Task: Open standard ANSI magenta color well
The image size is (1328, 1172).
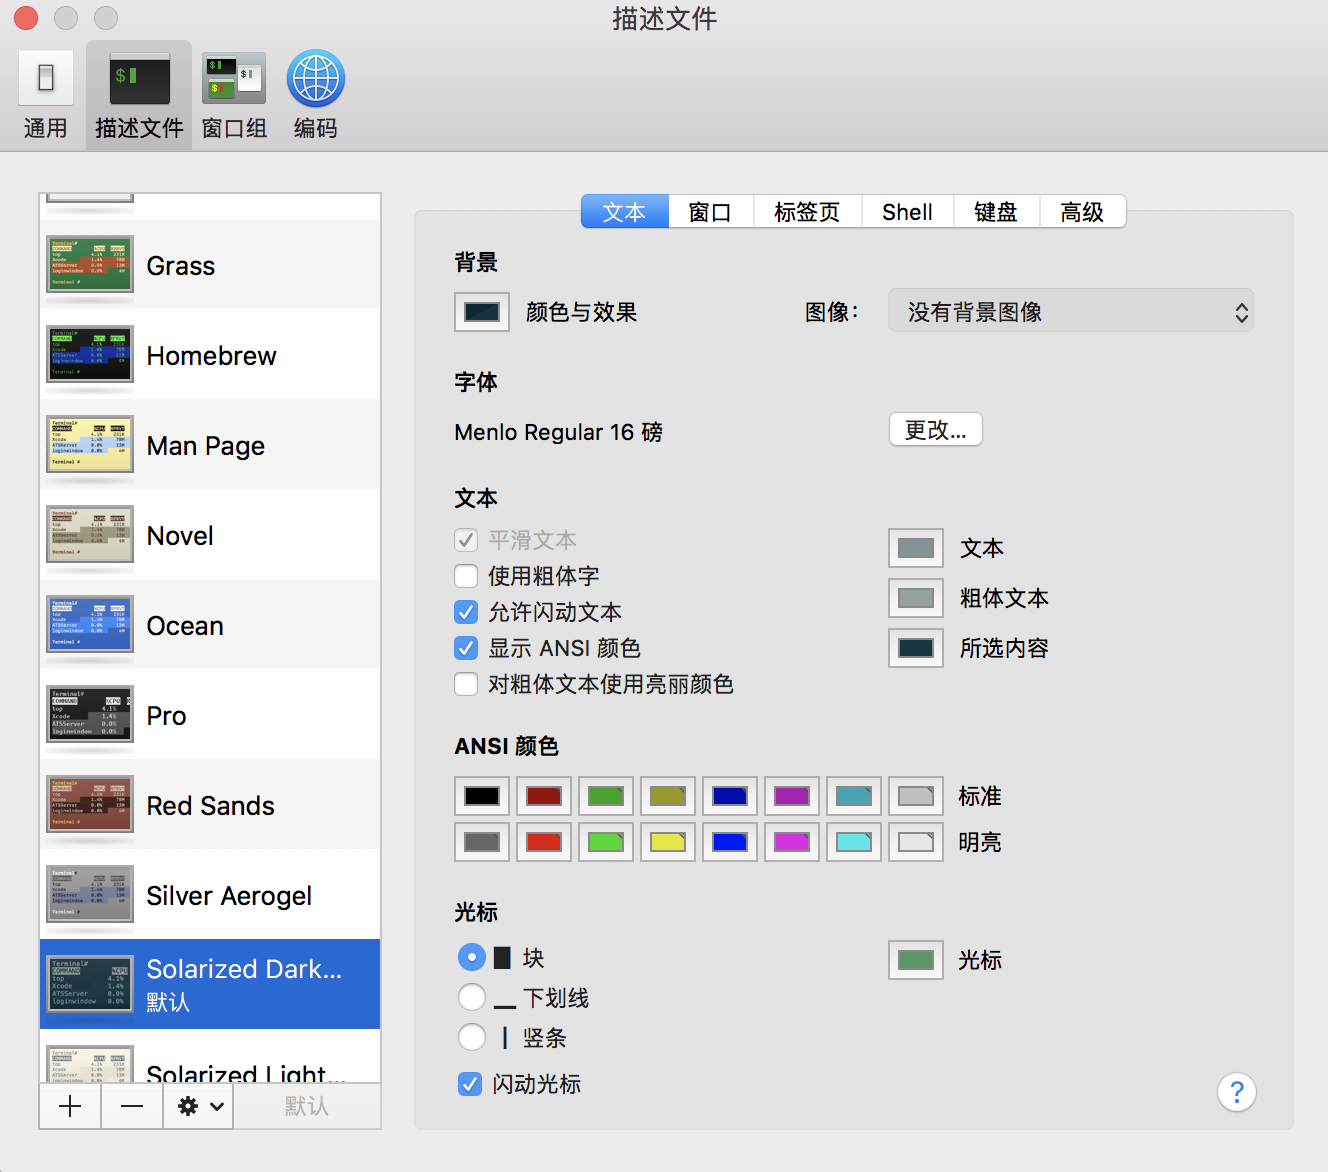Action: pos(792,796)
